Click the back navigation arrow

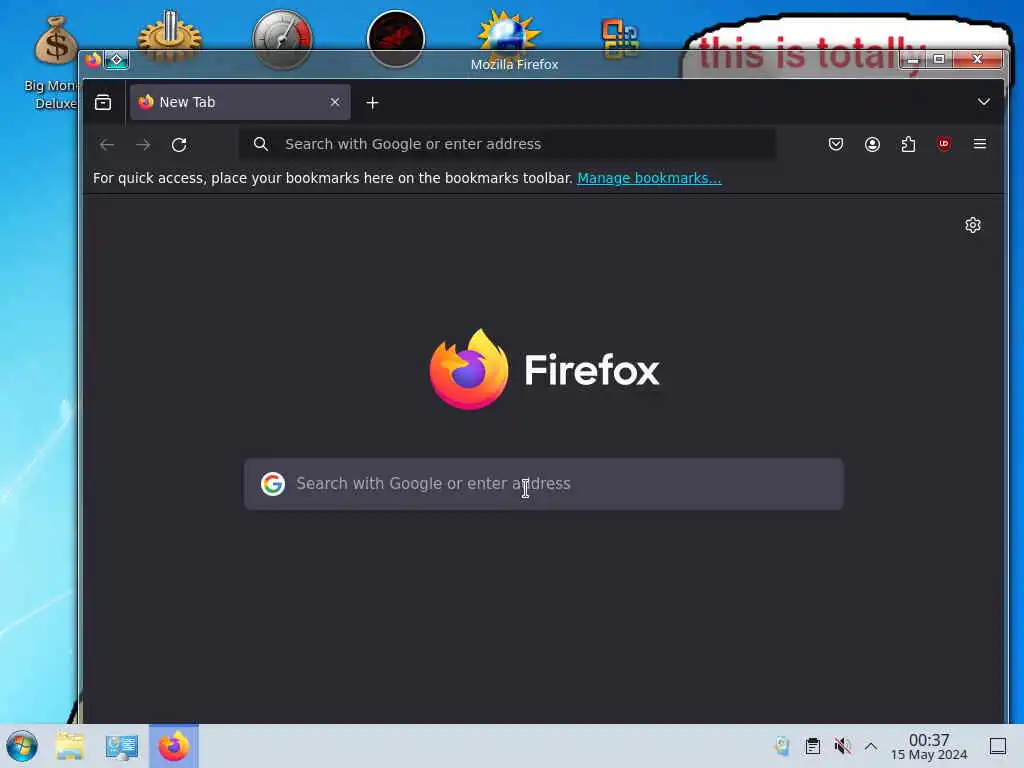(107, 144)
